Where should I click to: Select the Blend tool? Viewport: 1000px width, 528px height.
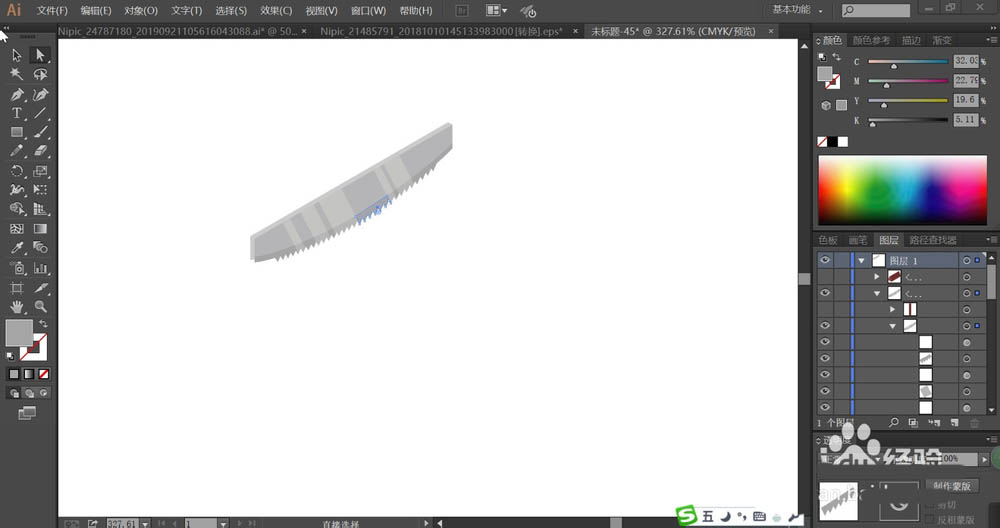click(40, 248)
